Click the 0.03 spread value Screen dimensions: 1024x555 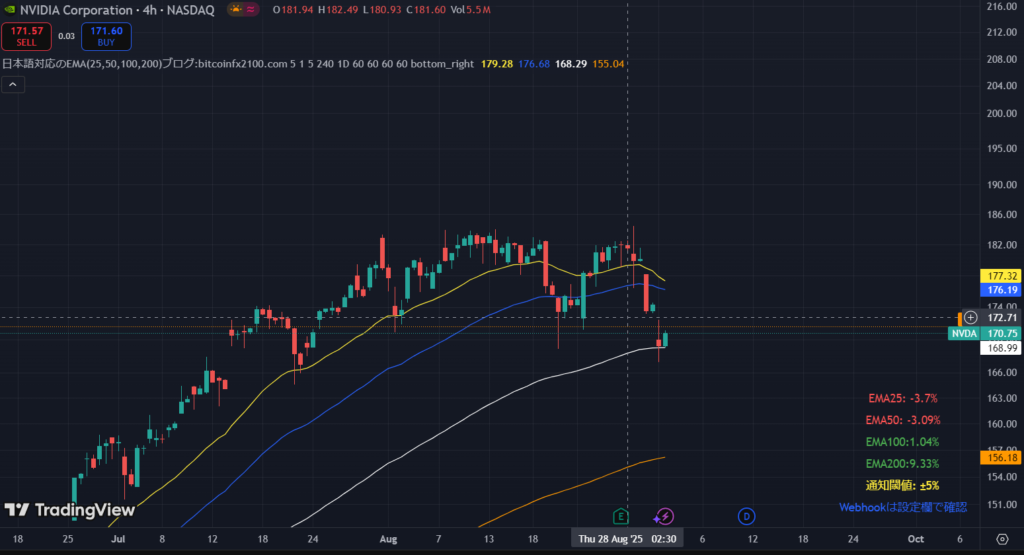click(67, 37)
